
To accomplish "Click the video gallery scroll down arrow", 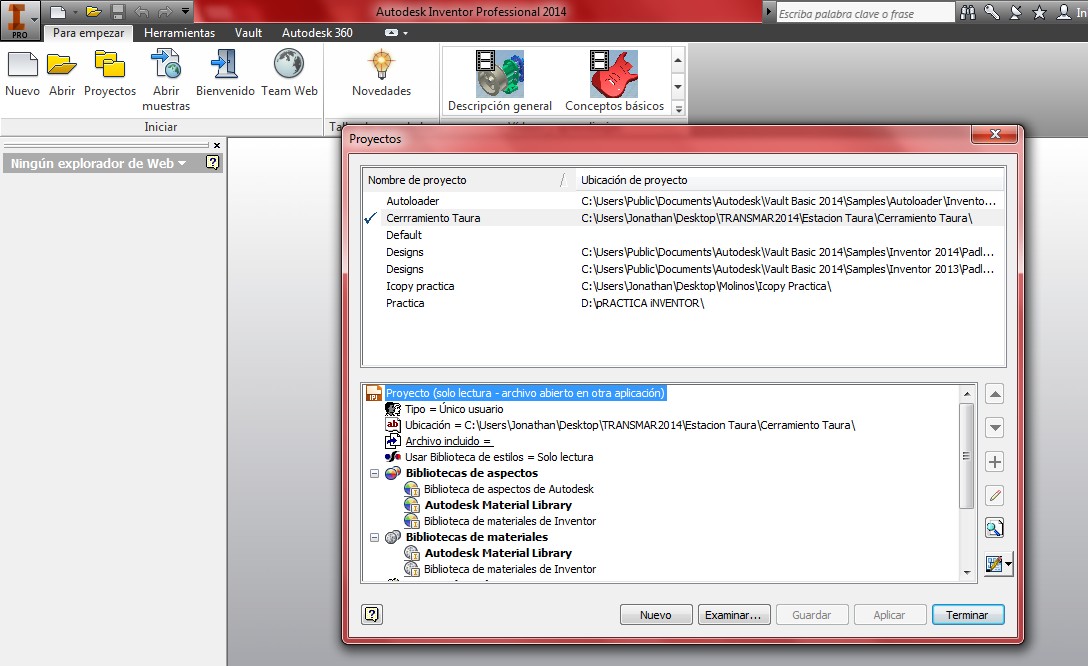I will pyautogui.click(x=678, y=87).
